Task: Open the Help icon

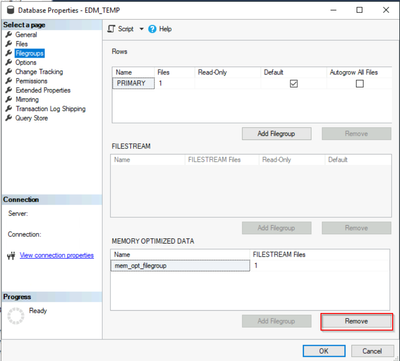Action: 152,29
